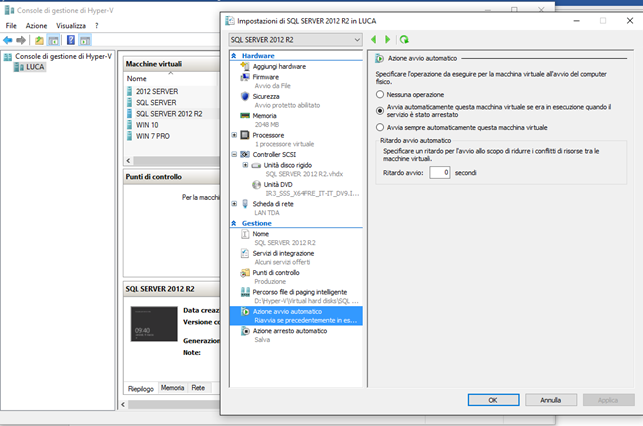Select Aggiungi hardware item
Viewport: 643px width, 426px height.
pos(279,66)
